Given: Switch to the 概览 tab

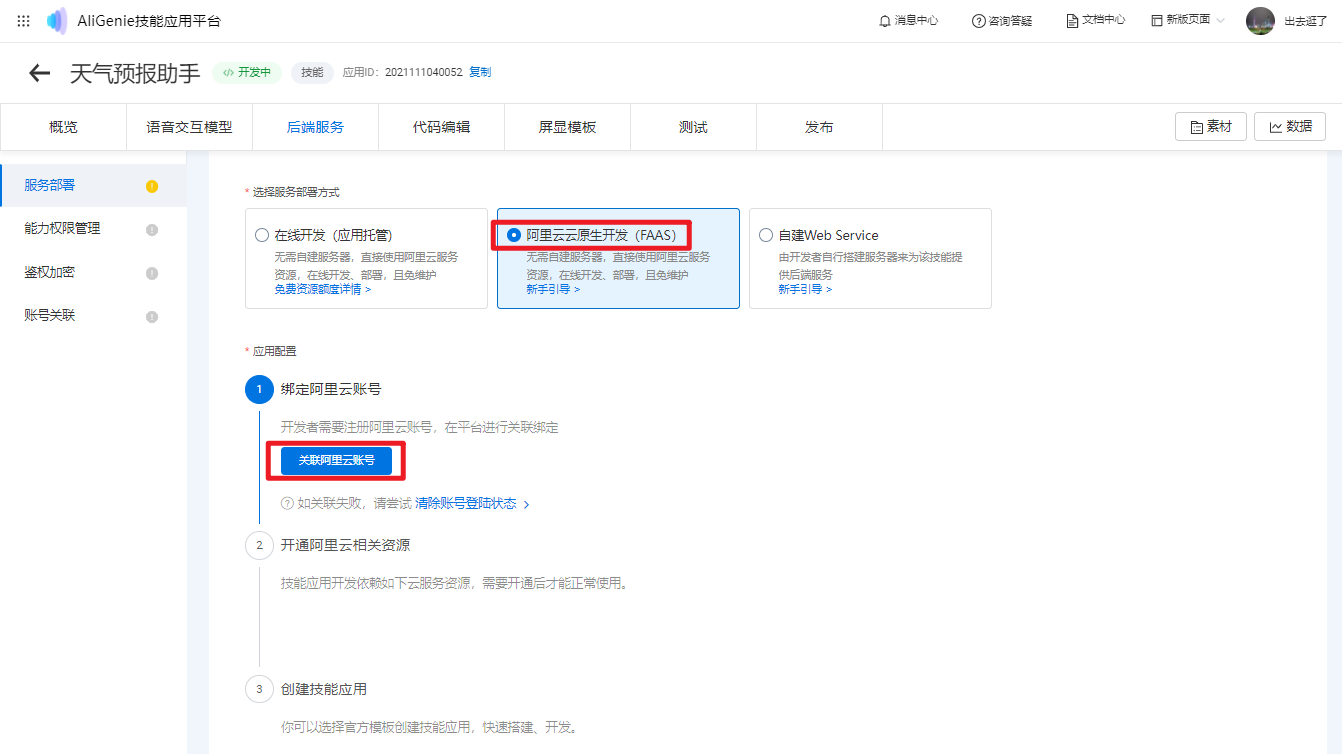Looking at the screenshot, I should point(63,127).
